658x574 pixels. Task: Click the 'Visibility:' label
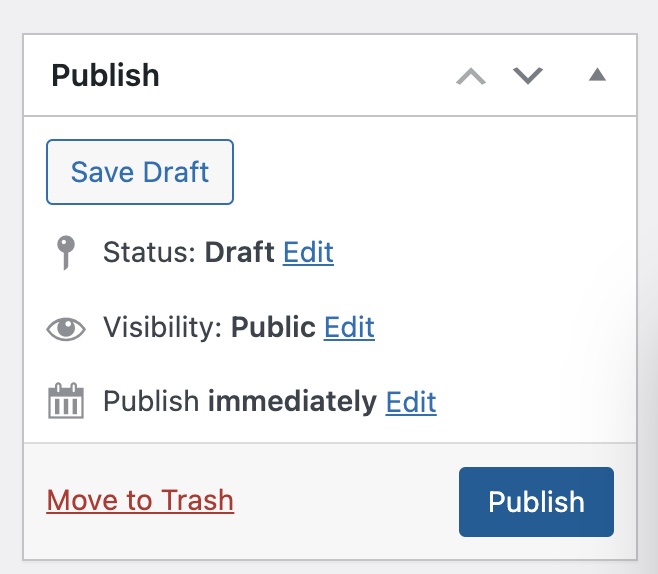coord(163,327)
